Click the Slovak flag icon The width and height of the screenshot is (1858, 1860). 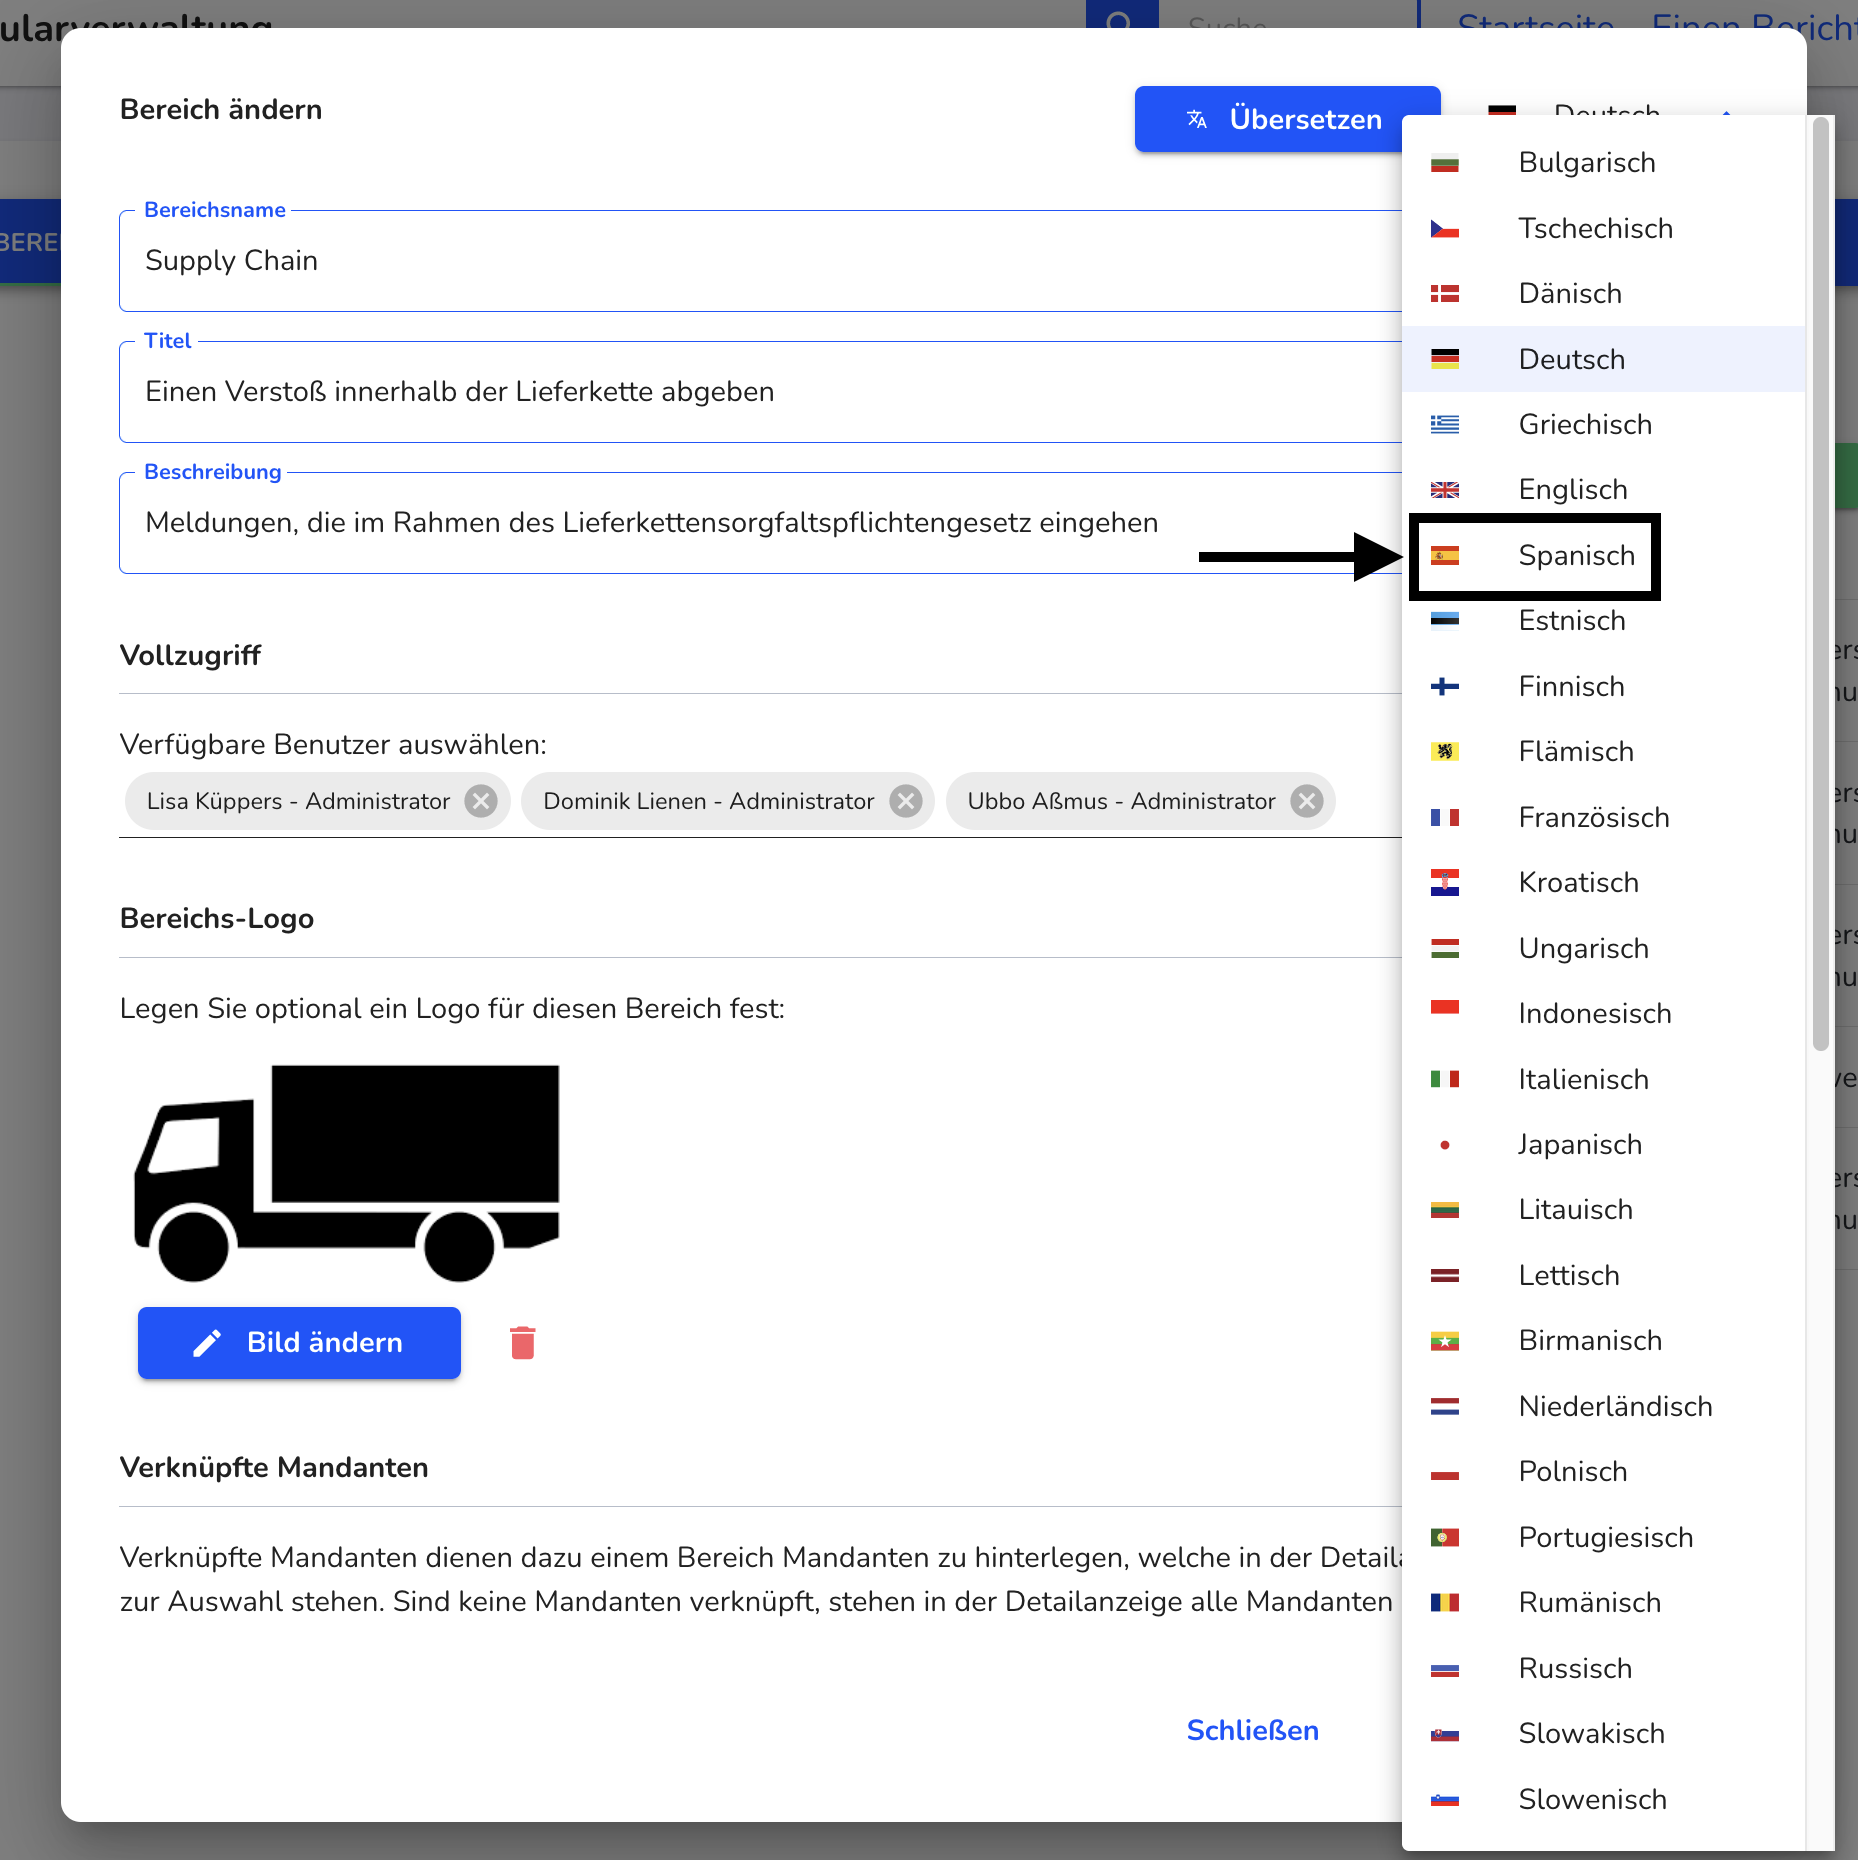click(1444, 1734)
